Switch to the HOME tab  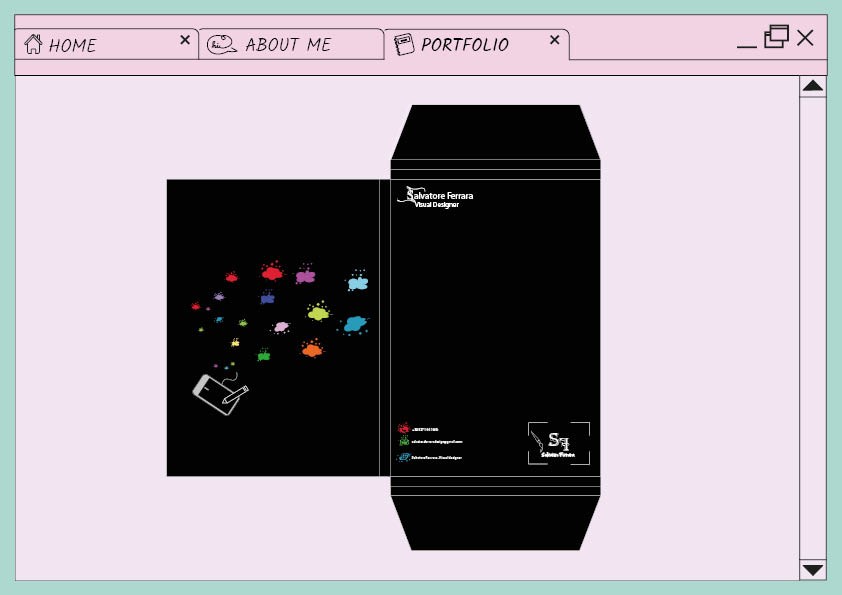[73, 45]
